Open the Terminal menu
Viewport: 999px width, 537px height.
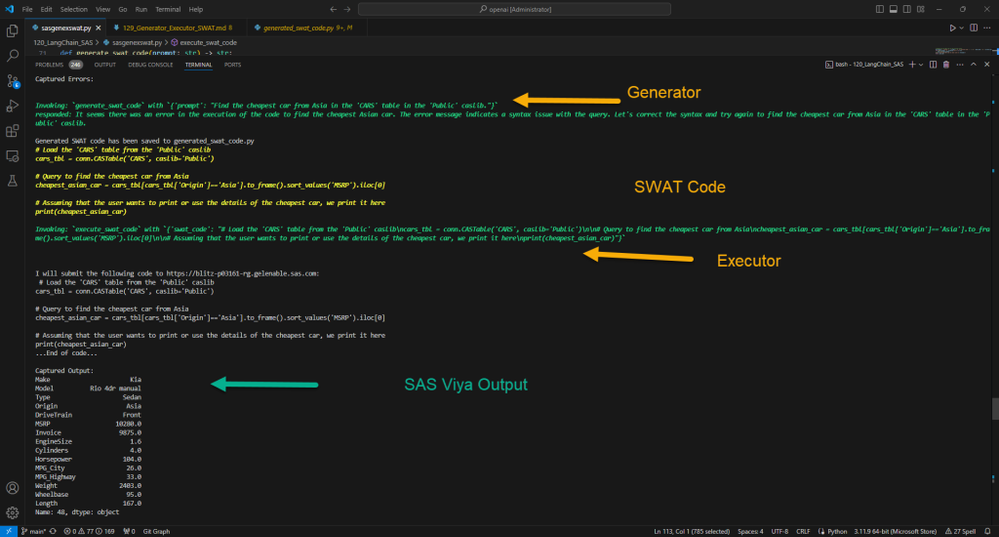168,9
